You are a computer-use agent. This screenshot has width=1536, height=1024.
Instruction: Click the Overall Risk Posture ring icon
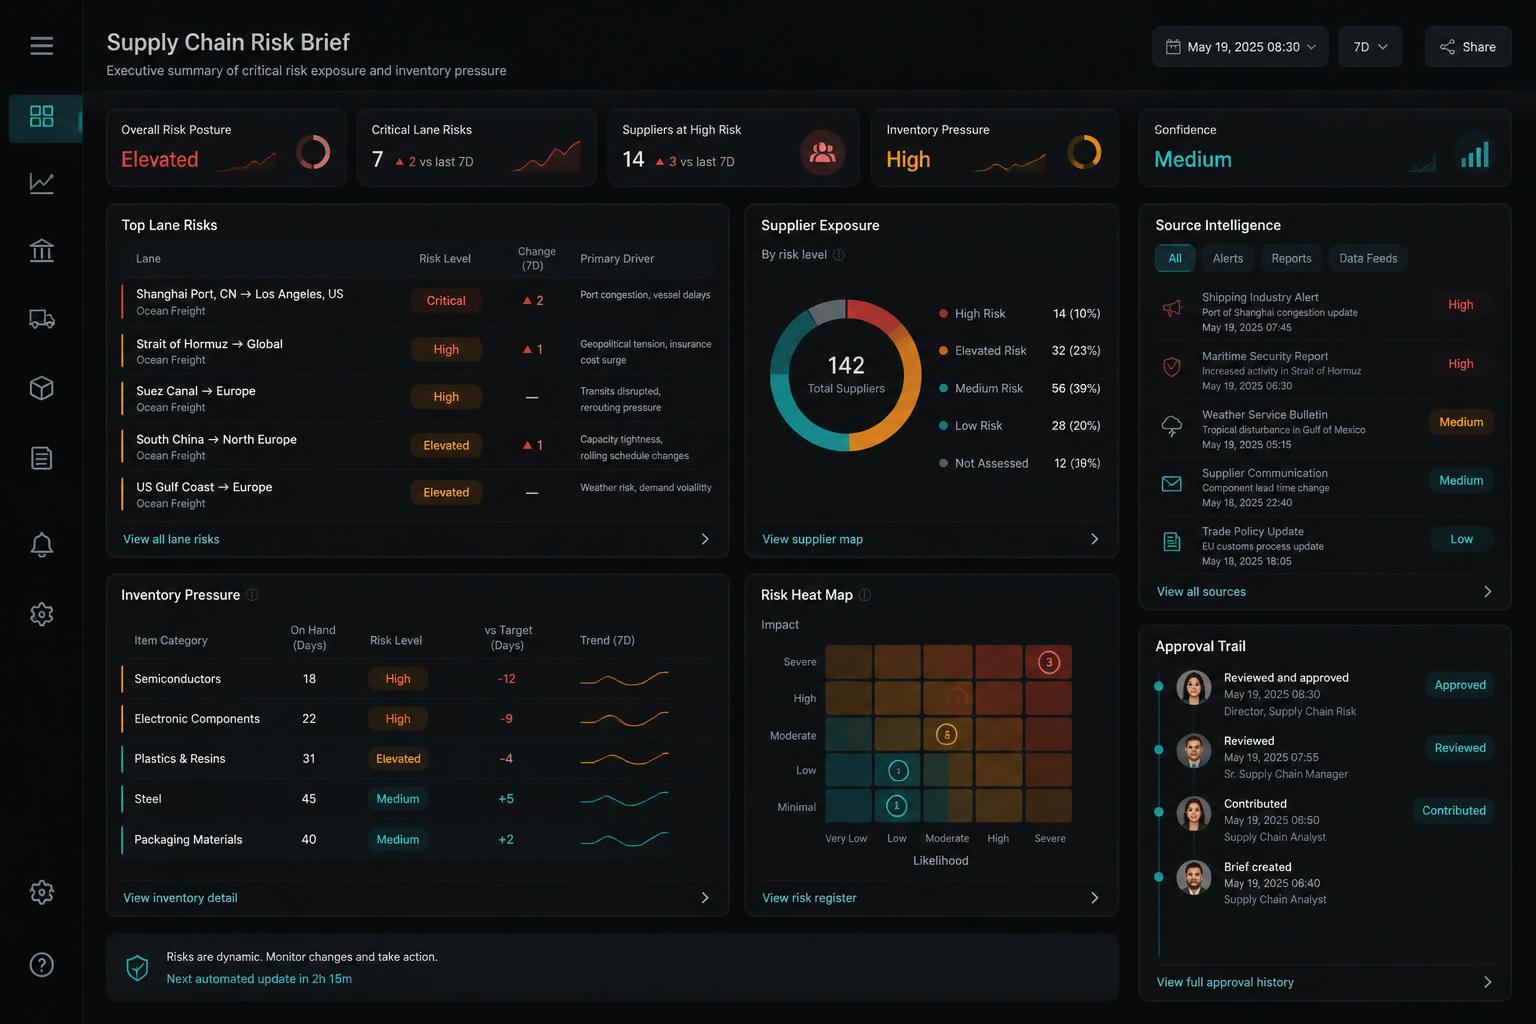(x=313, y=152)
